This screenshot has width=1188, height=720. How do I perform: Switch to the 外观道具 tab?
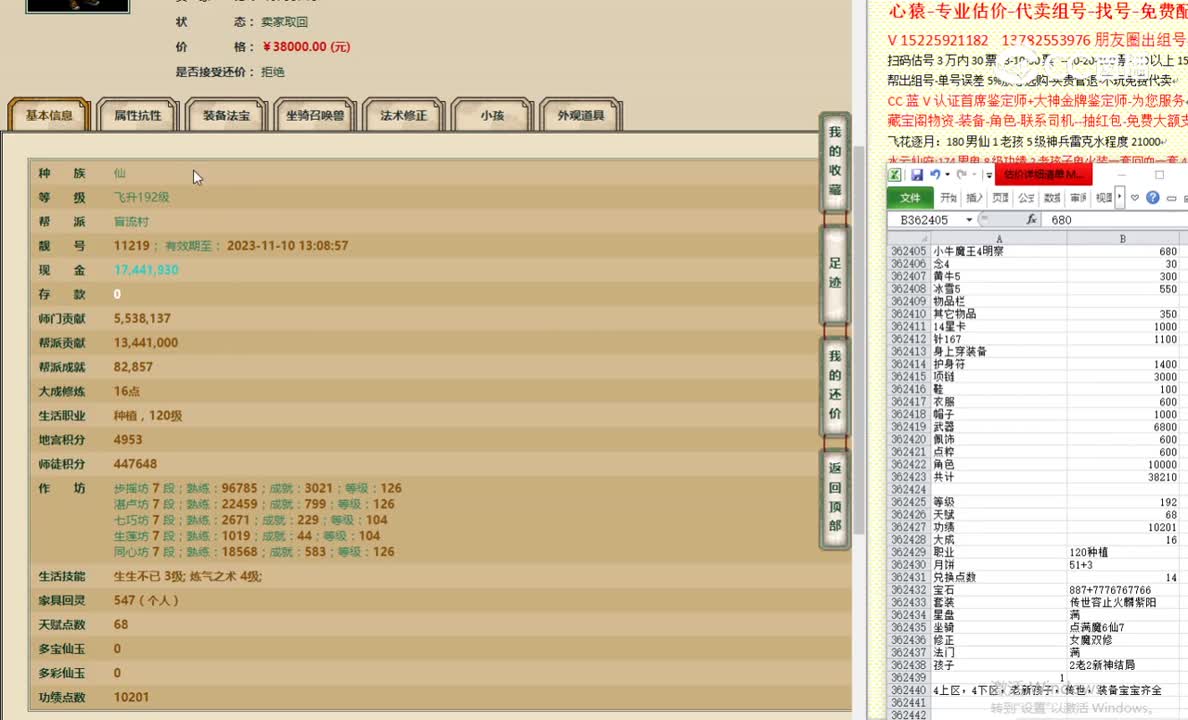tap(583, 114)
